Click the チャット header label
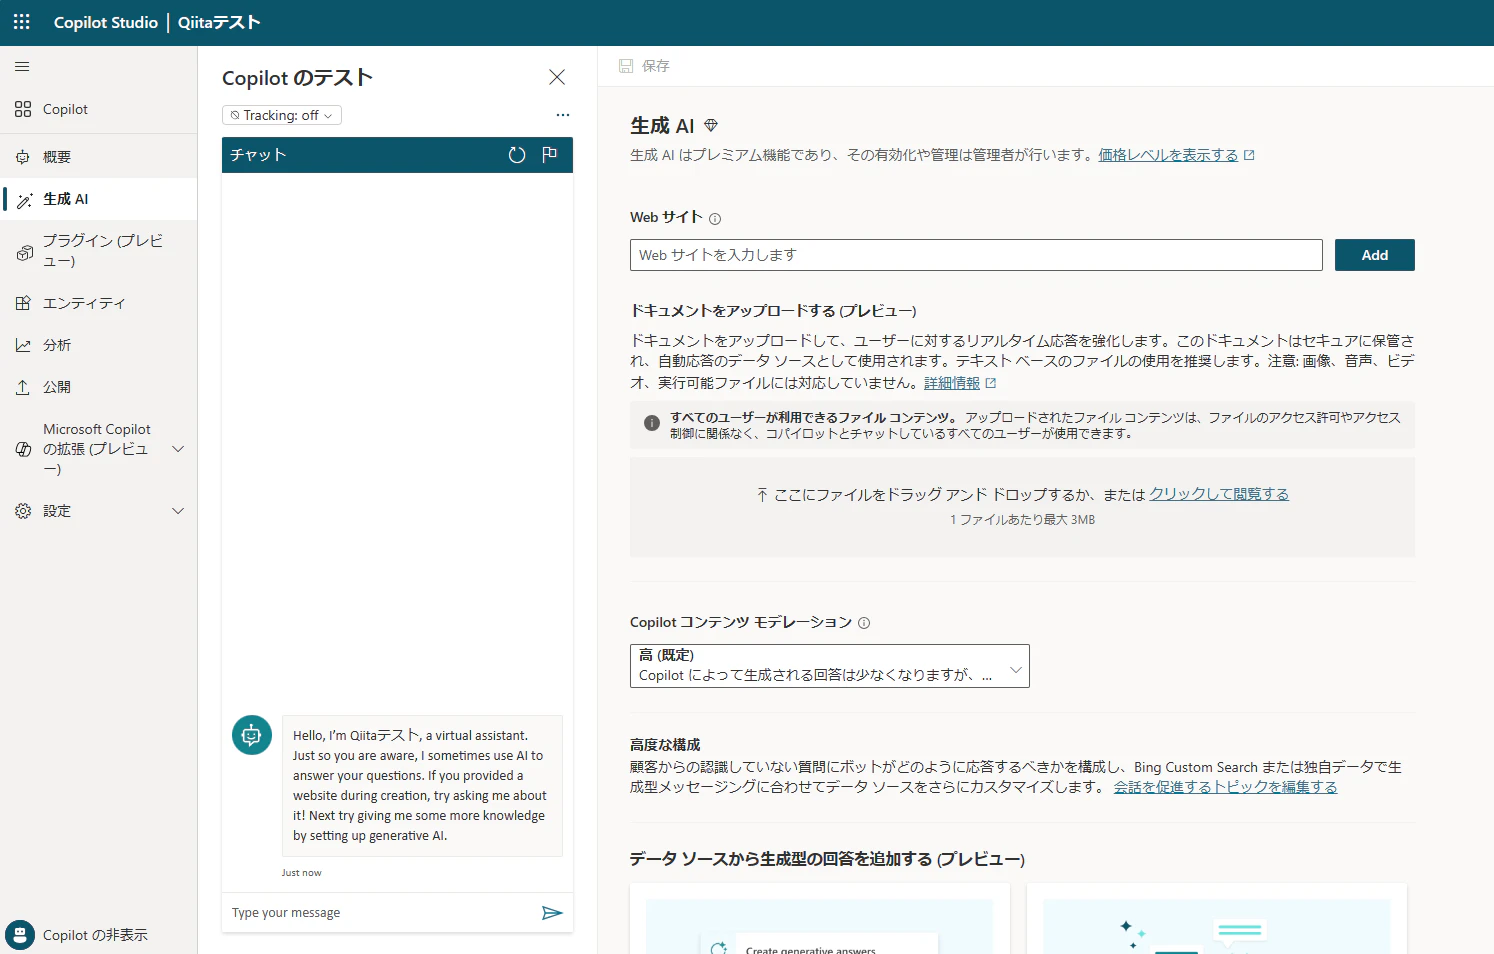This screenshot has width=1494, height=954. tap(258, 155)
